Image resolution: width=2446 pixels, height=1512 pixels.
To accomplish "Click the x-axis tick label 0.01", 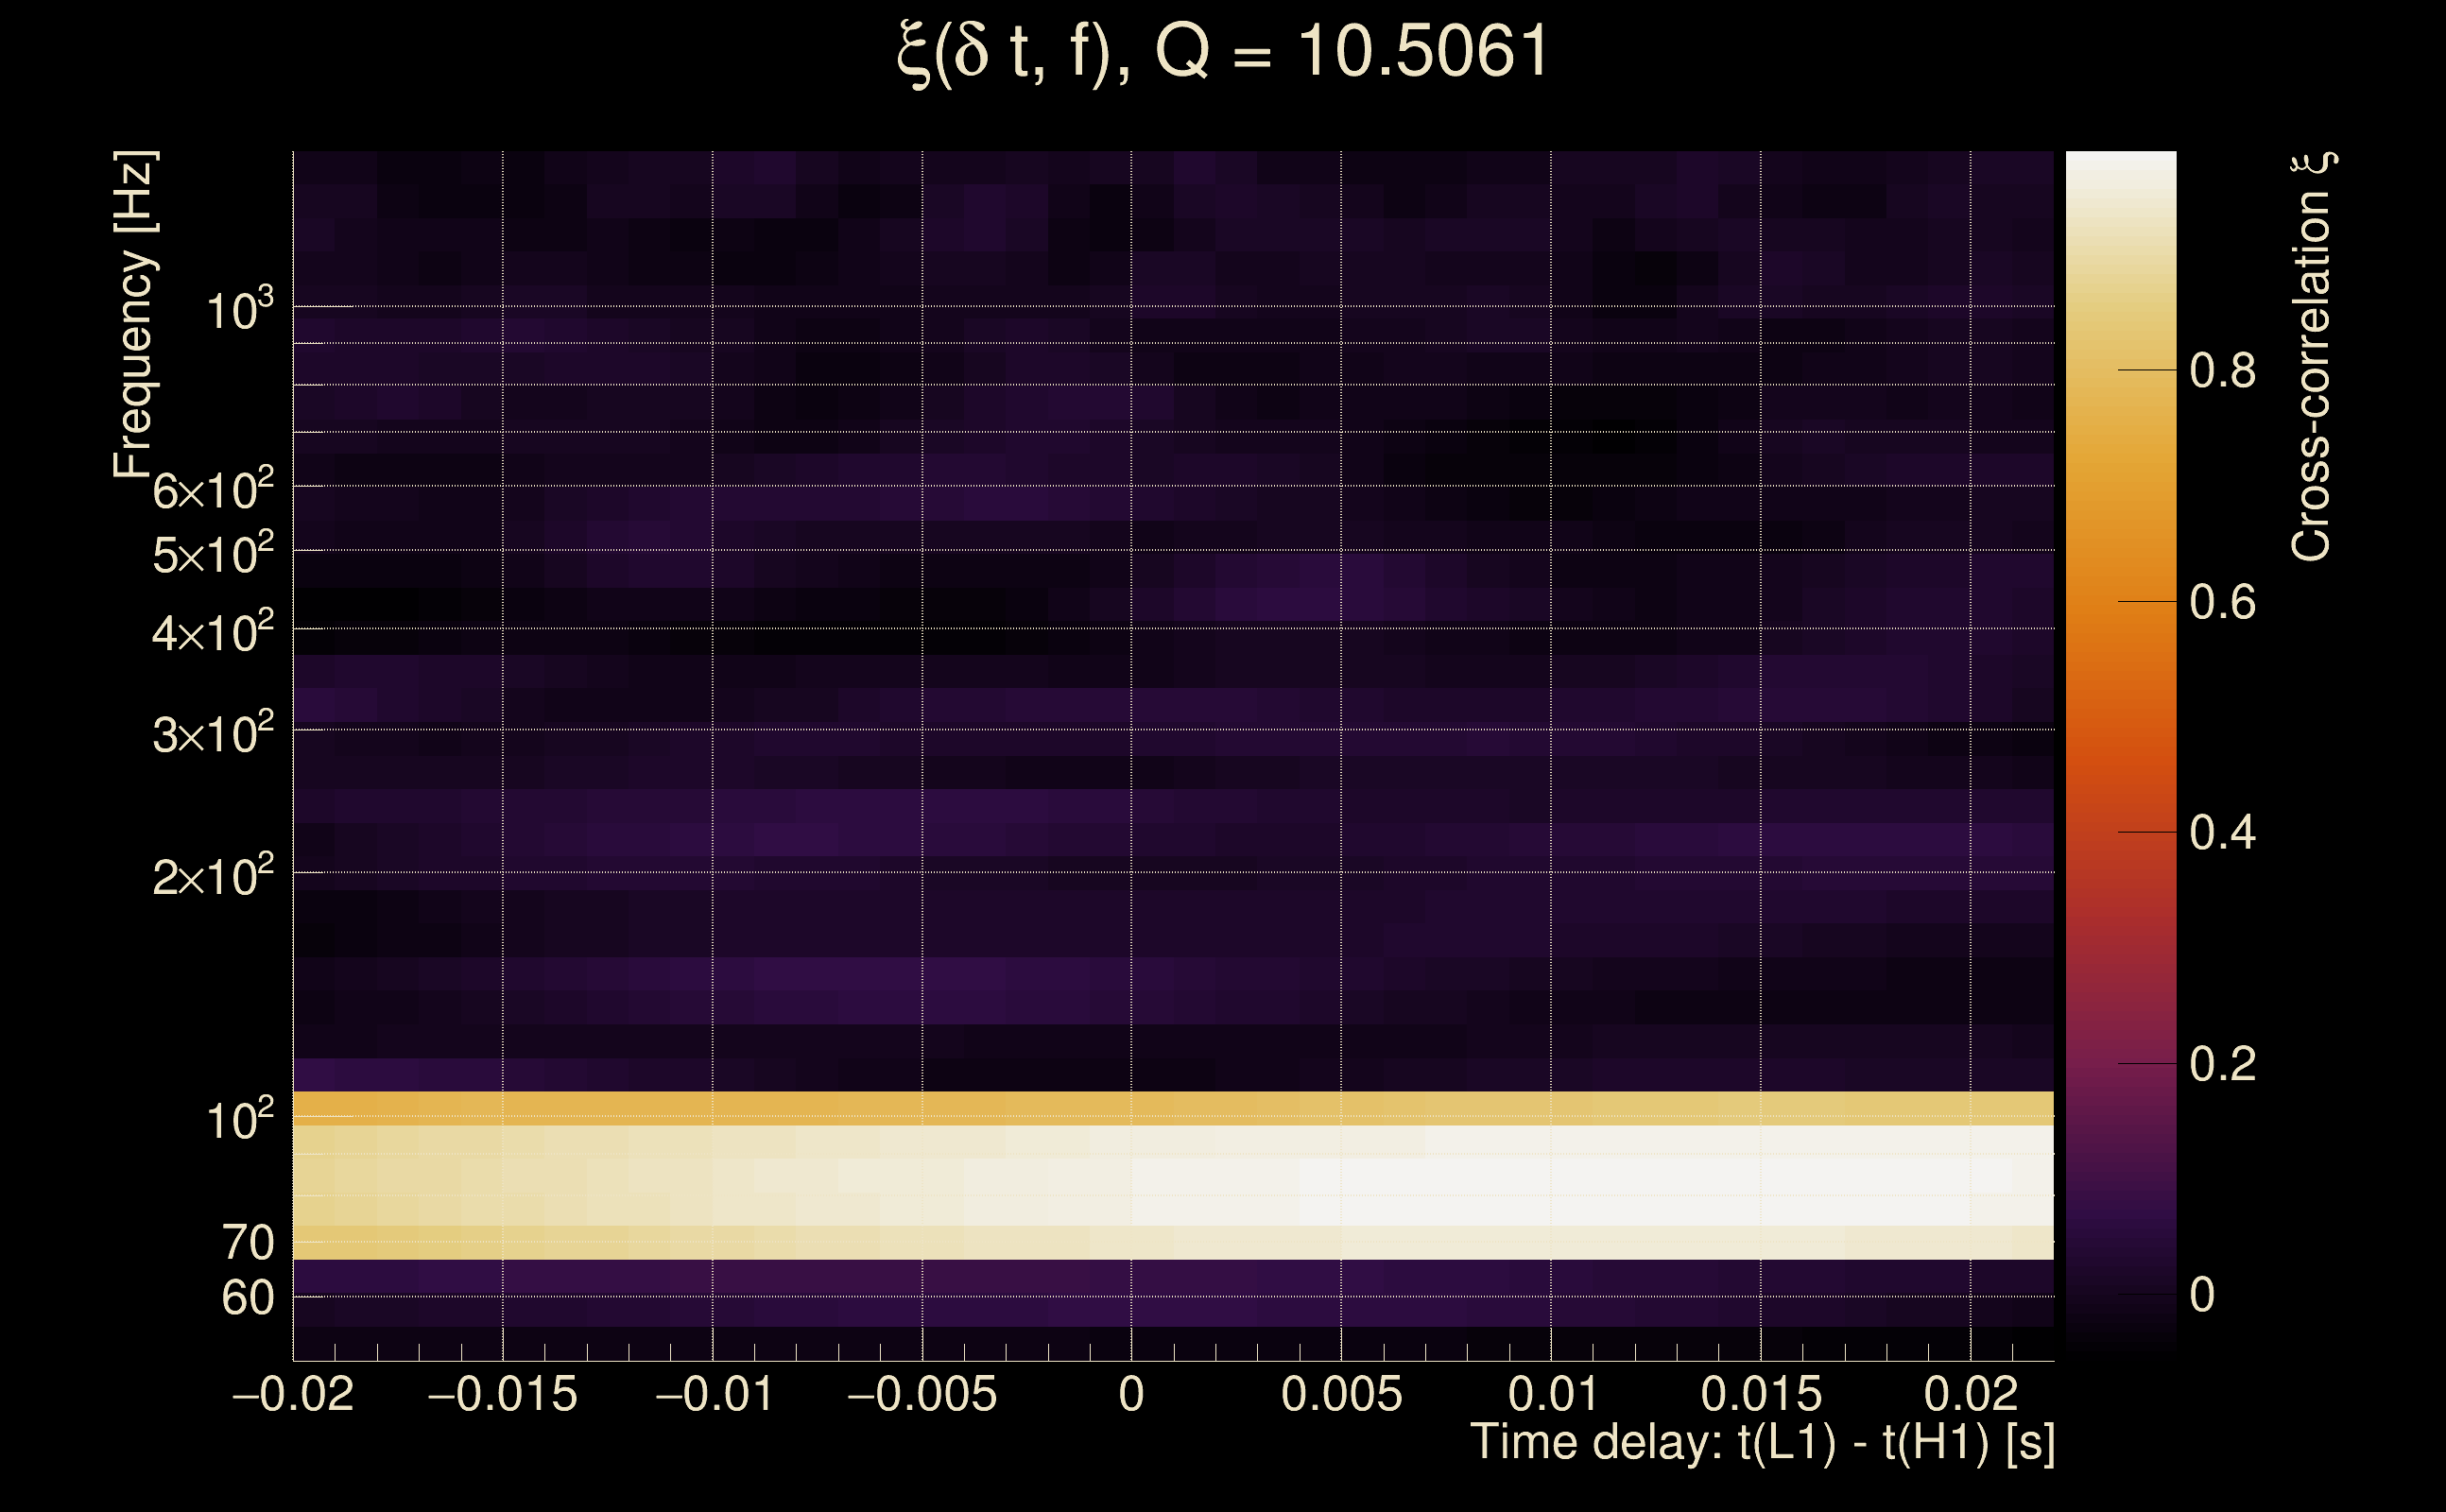I will coord(1551,1395).
